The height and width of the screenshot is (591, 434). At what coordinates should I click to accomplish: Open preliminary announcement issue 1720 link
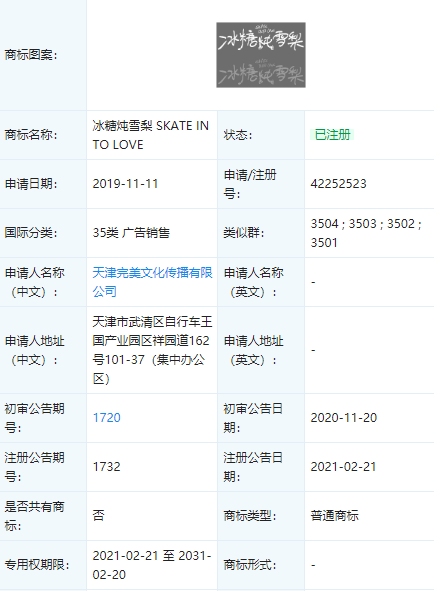click(x=107, y=418)
